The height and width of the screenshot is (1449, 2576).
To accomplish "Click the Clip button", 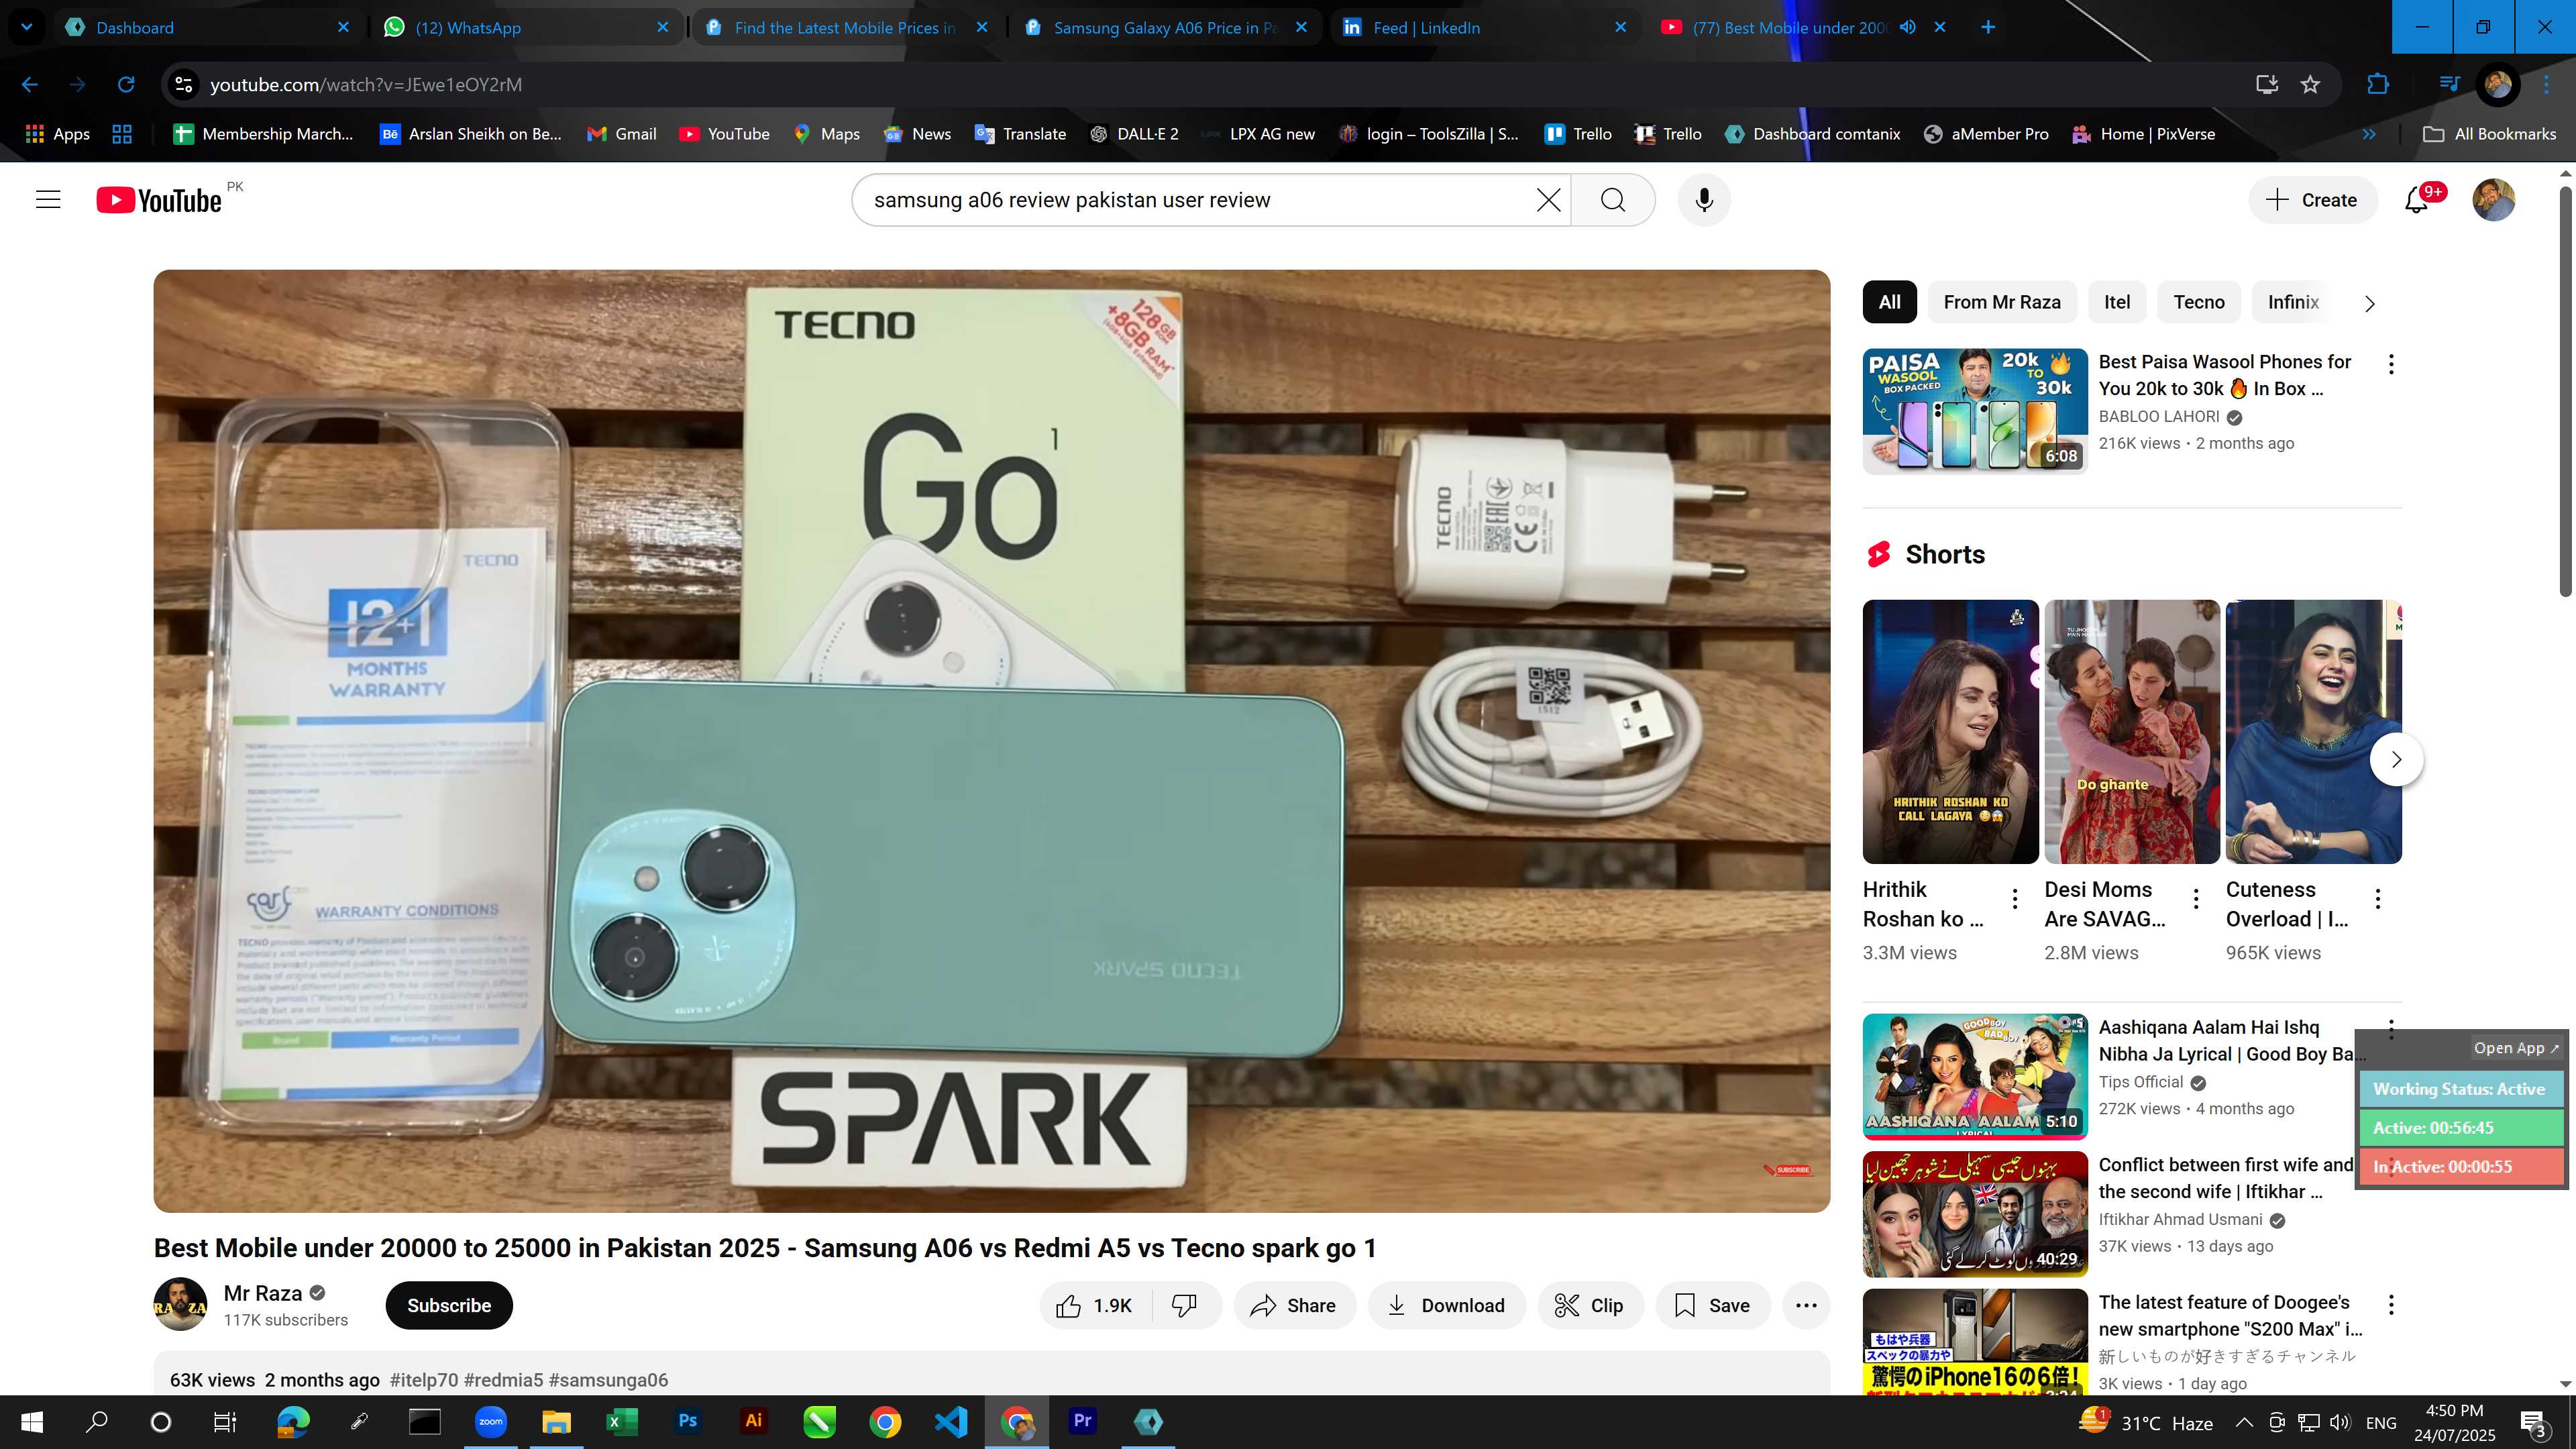I will point(1590,1305).
